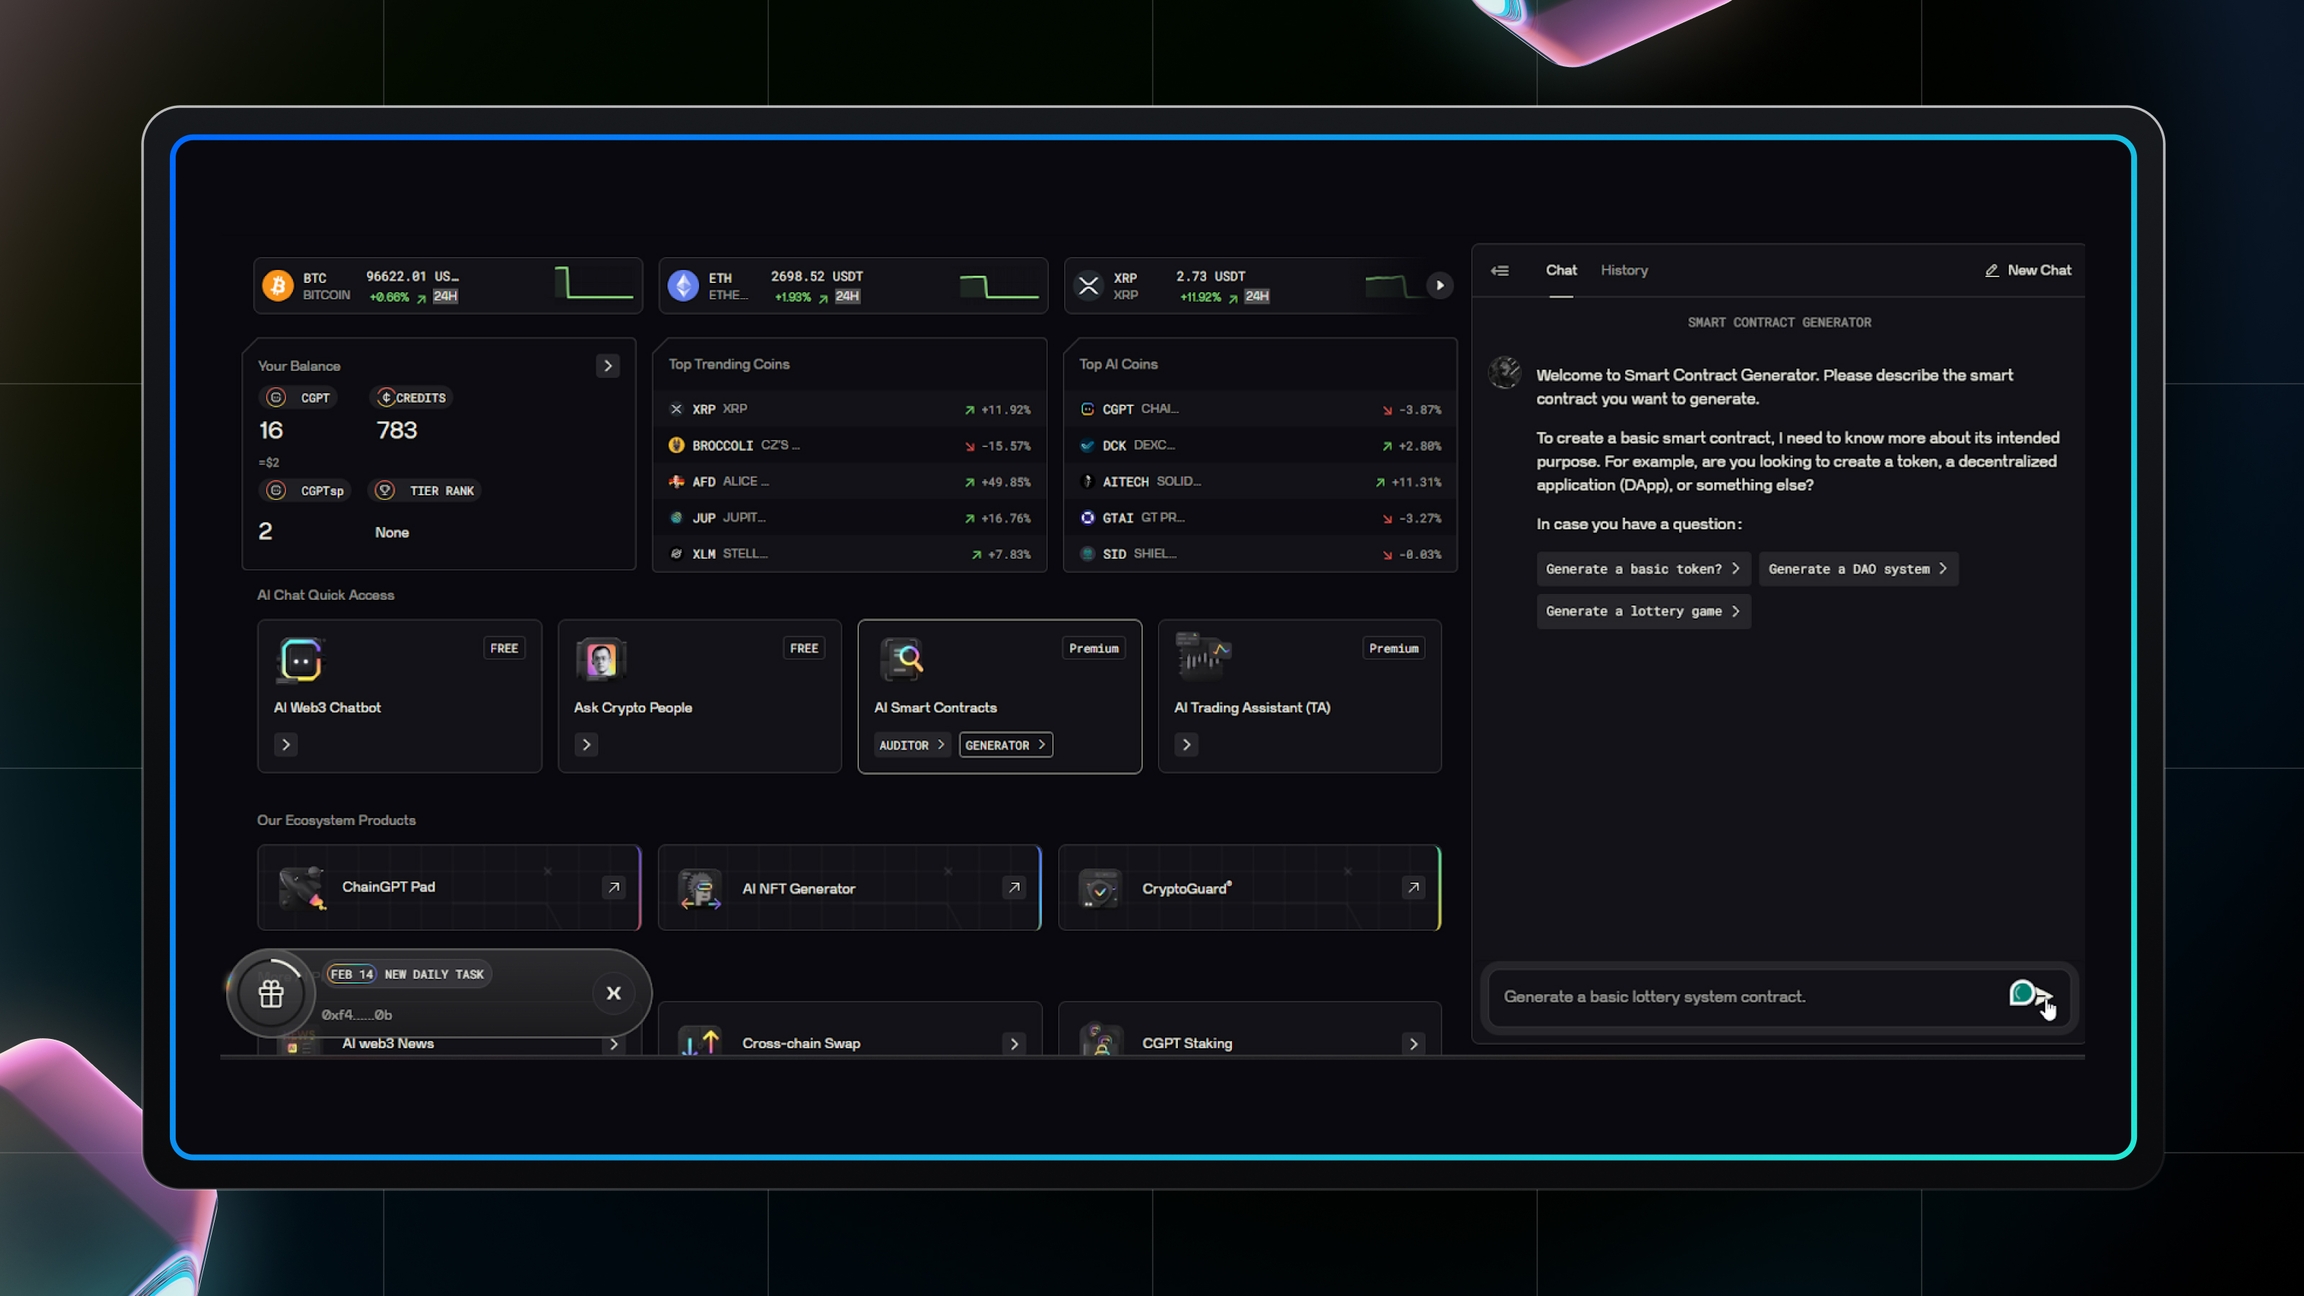Open the GENERATOR option under AI Smart Contracts

pos(1005,744)
